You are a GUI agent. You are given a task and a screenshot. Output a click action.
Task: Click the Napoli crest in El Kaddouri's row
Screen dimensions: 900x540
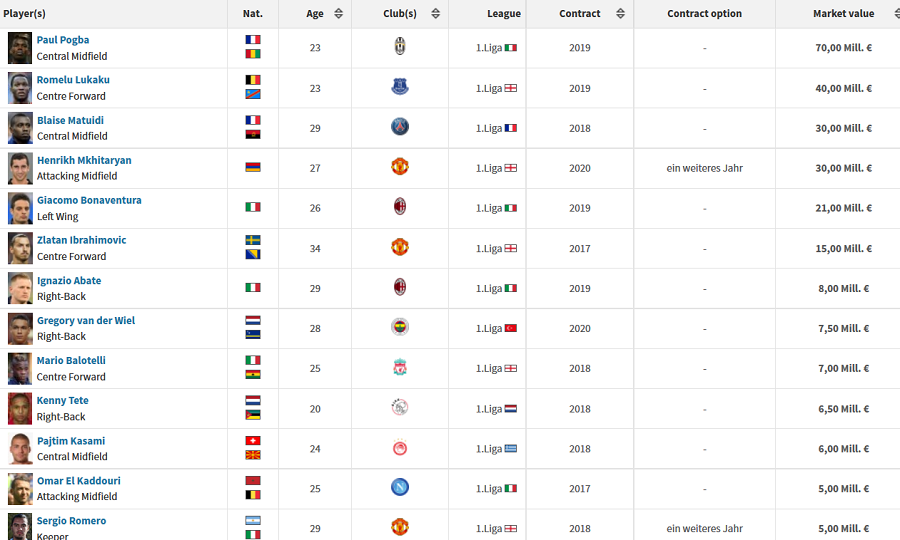(400, 487)
